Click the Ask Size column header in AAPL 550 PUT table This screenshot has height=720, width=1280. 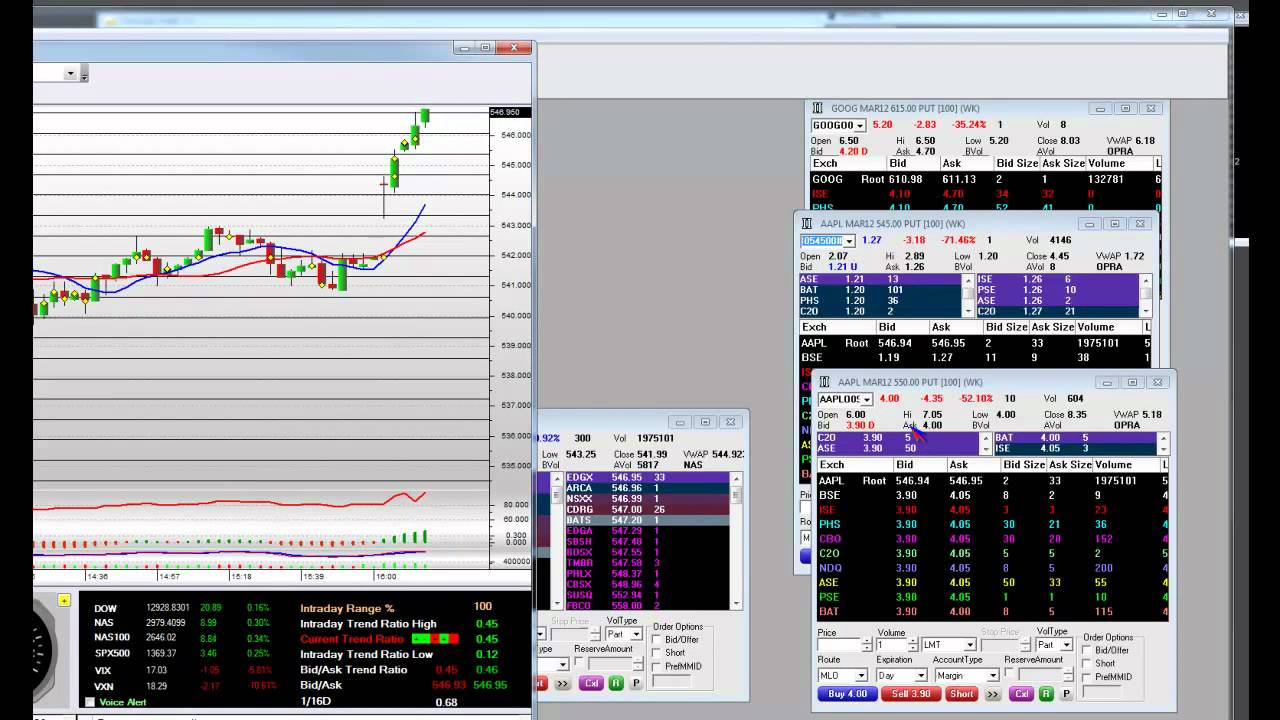(x=1069, y=465)
